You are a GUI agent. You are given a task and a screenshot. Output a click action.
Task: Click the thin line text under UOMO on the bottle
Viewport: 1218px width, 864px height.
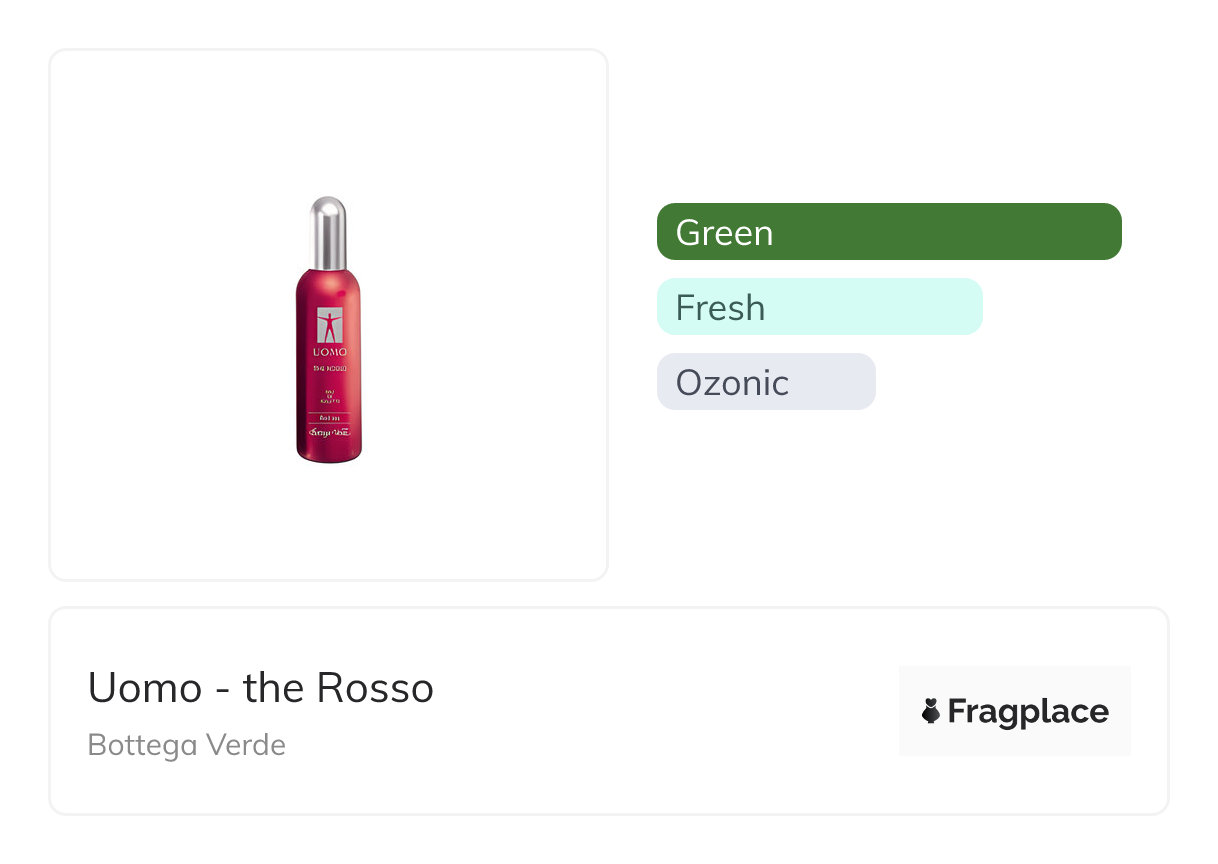[x=329, y=368]
